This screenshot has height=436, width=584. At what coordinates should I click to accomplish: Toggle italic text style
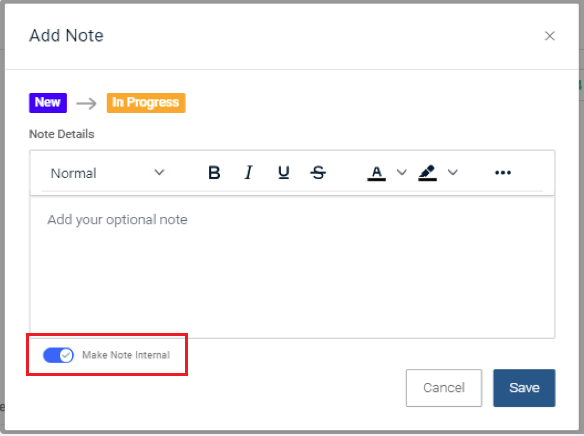(248, 173)
